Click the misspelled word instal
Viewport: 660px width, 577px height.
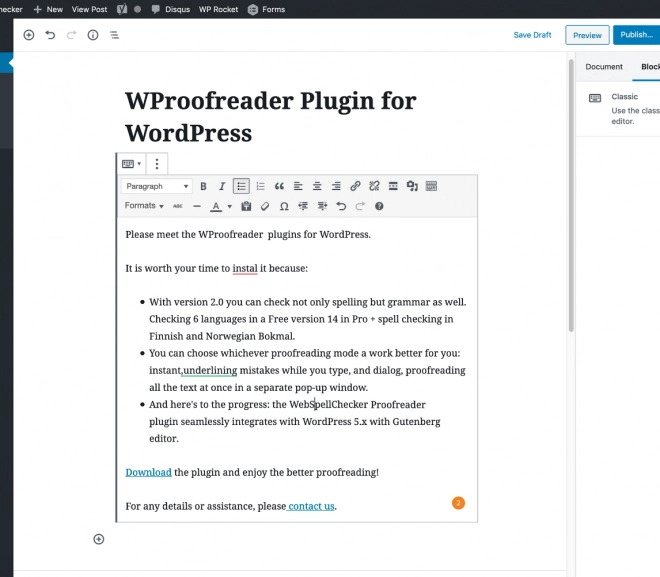tap(245, 269)
